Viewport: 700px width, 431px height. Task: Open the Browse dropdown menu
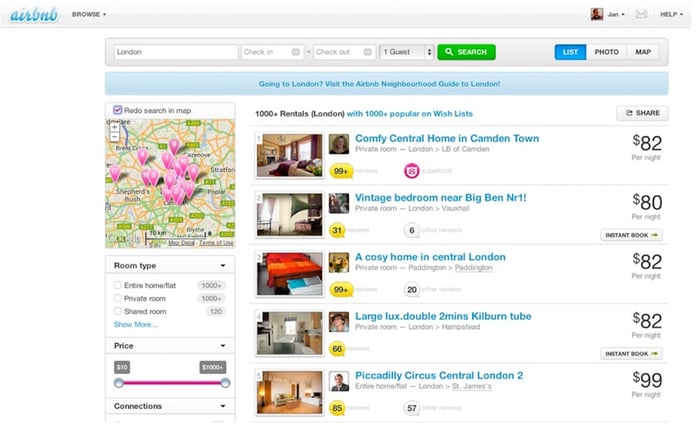point(89,14)
